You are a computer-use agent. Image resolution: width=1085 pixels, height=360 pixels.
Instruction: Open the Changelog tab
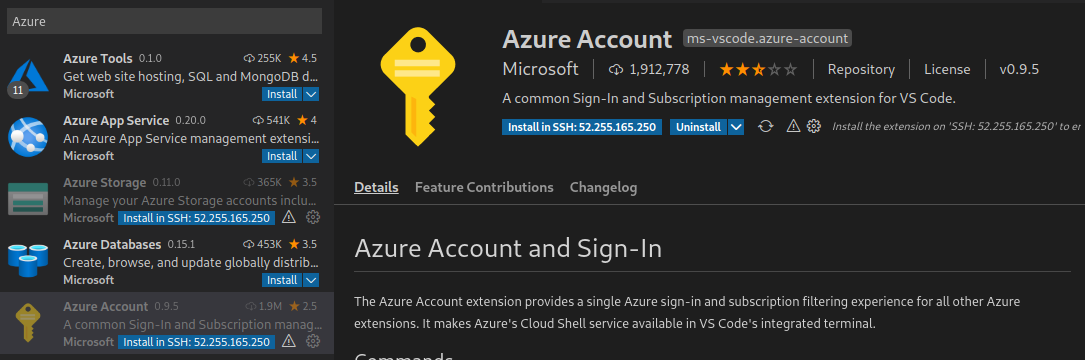click(603, 188)
